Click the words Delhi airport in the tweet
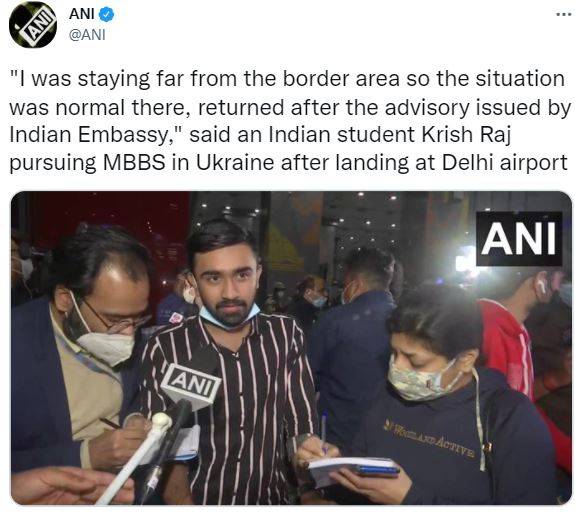 coord(505,163)
